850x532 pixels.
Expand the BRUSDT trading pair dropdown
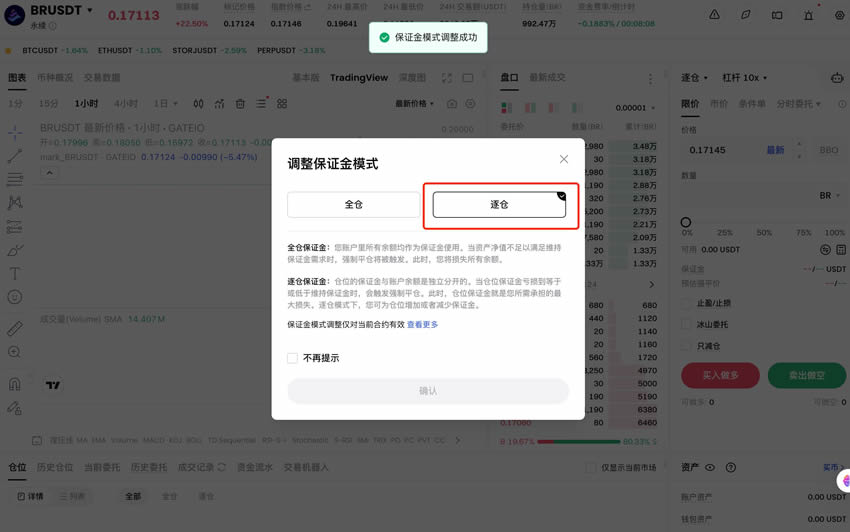(x=90, y=10)
